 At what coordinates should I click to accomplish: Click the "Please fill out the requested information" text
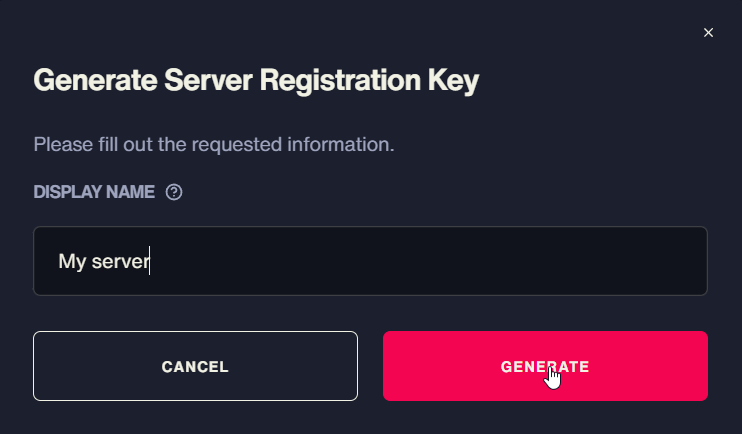[213, 144]
